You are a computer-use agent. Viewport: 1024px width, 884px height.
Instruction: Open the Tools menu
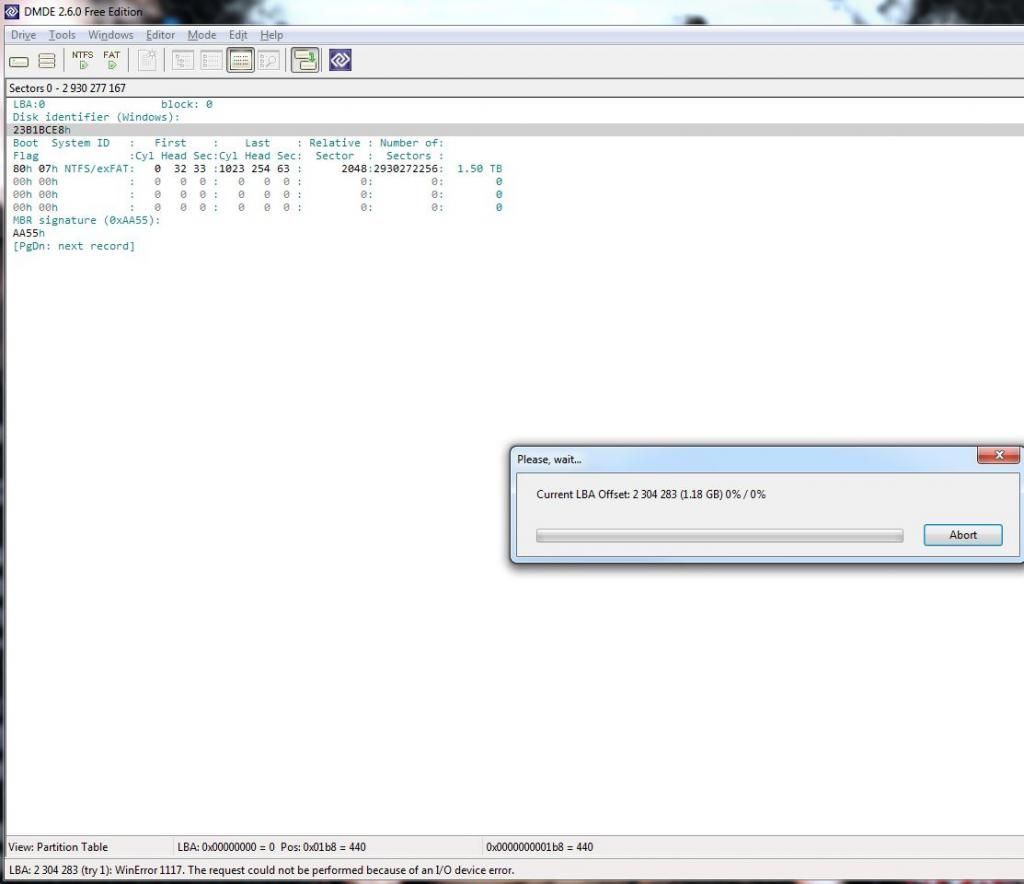(62, 35)
